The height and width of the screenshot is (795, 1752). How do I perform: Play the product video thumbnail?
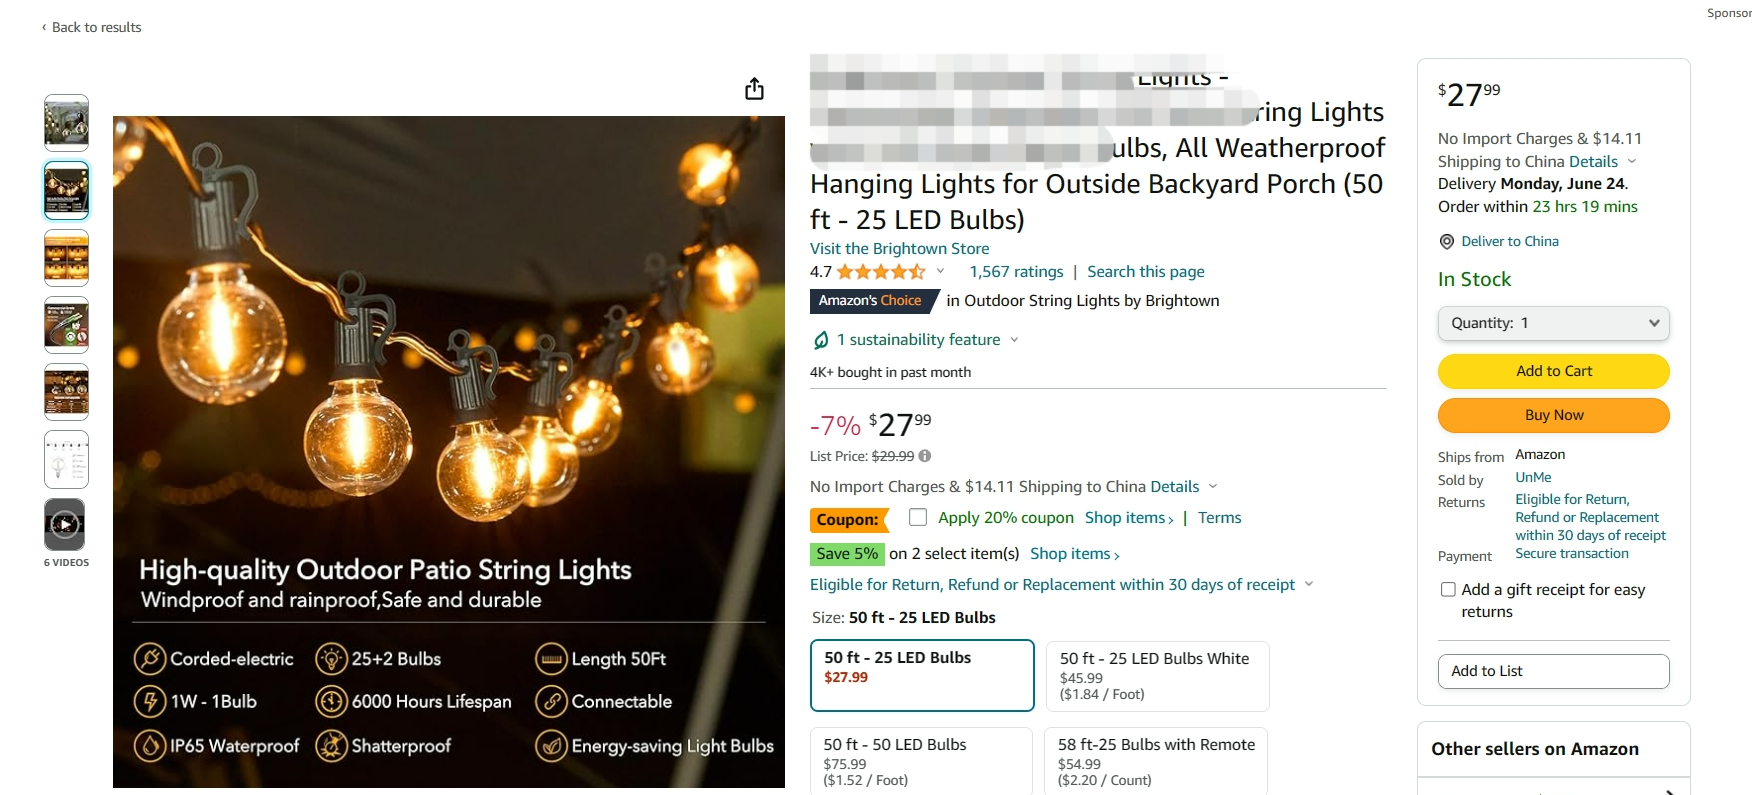(x=66, y=524)
